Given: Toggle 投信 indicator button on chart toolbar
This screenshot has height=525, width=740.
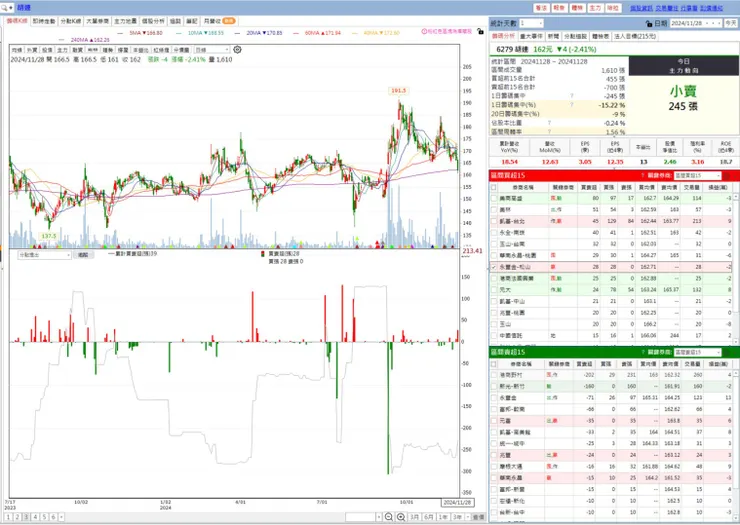Looking at the screenshot, I should pyautogui.click(x=47, y=50).
